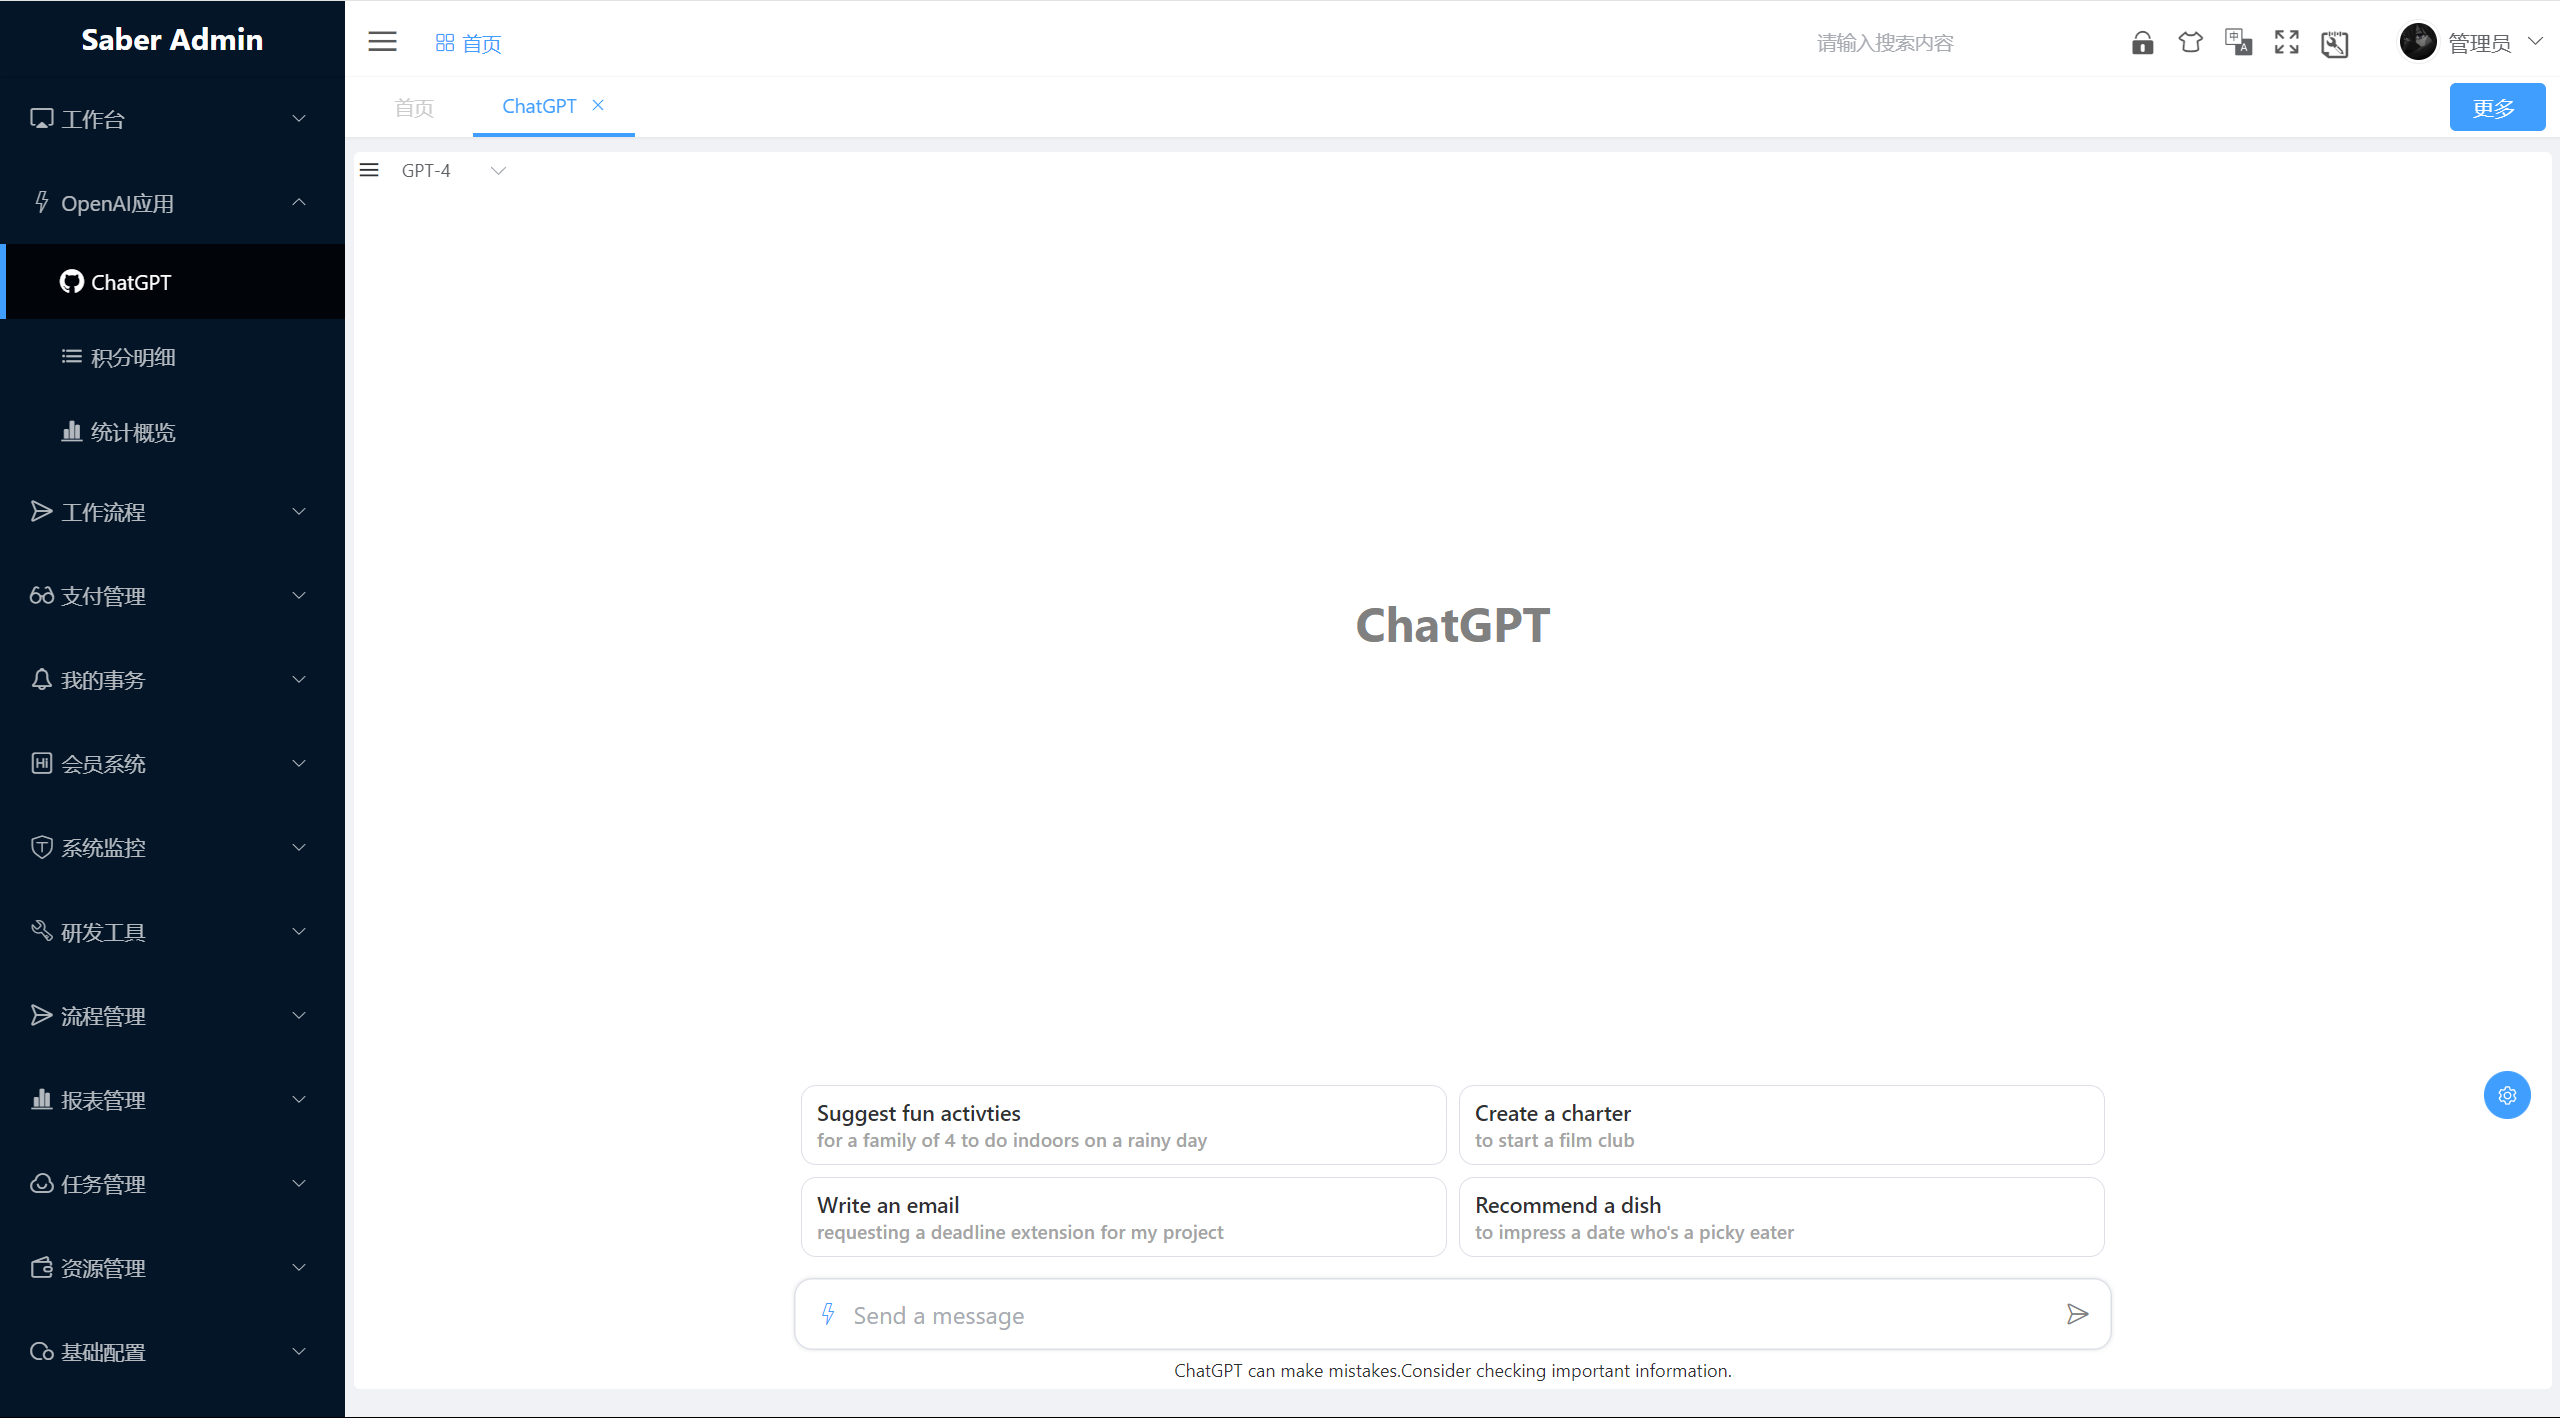This screenshot has width=2560, height=1418.
Task: Choose the Suggest fun activties prompt
Action: coord(1123,1125)
